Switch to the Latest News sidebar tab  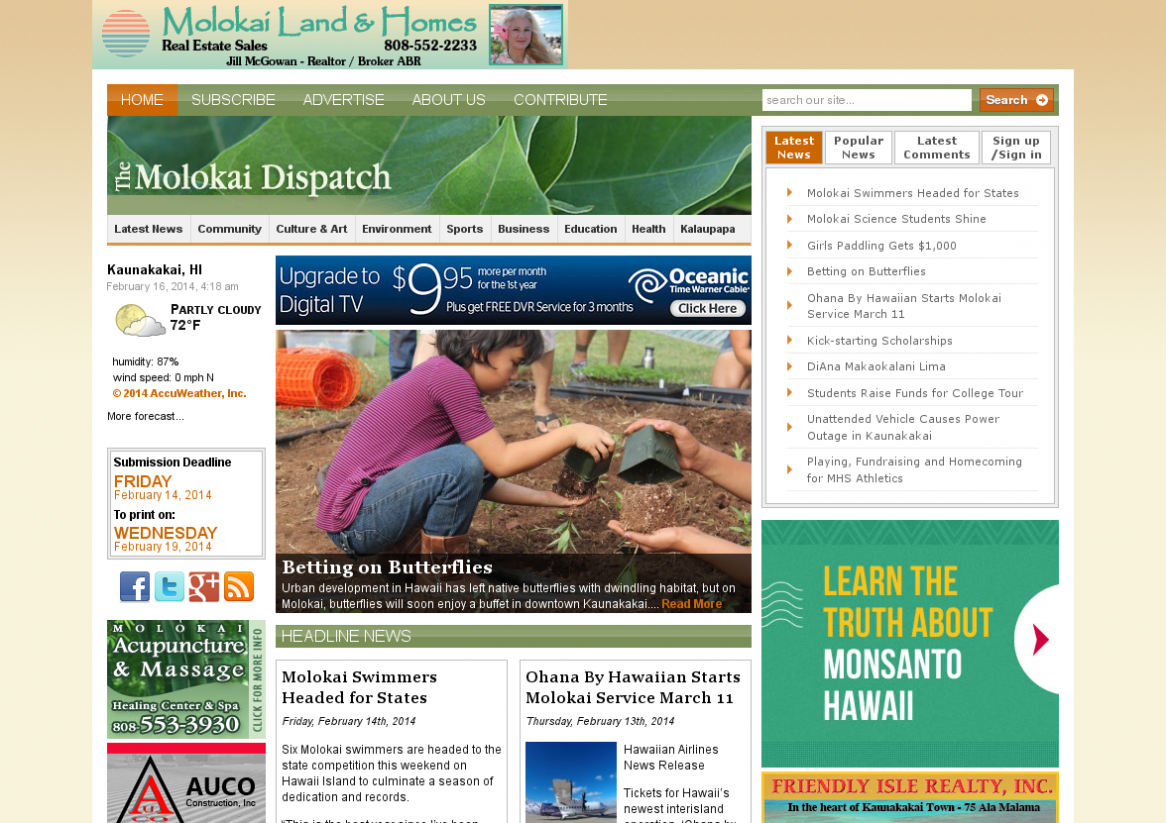click(793, 147)
